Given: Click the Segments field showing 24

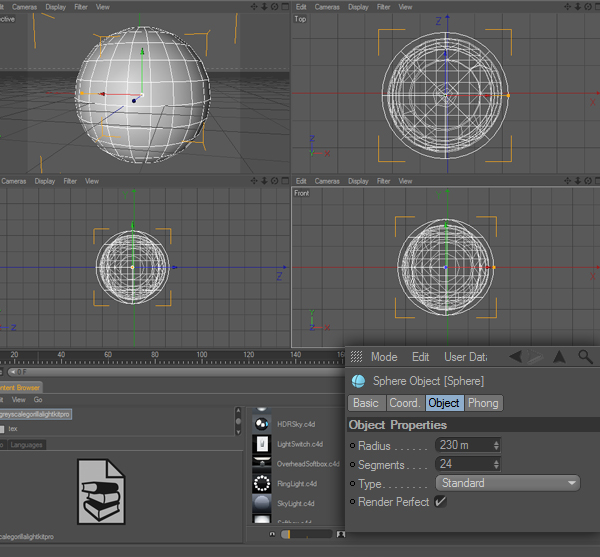Looking at the screenshot, I should click(468, 464).
